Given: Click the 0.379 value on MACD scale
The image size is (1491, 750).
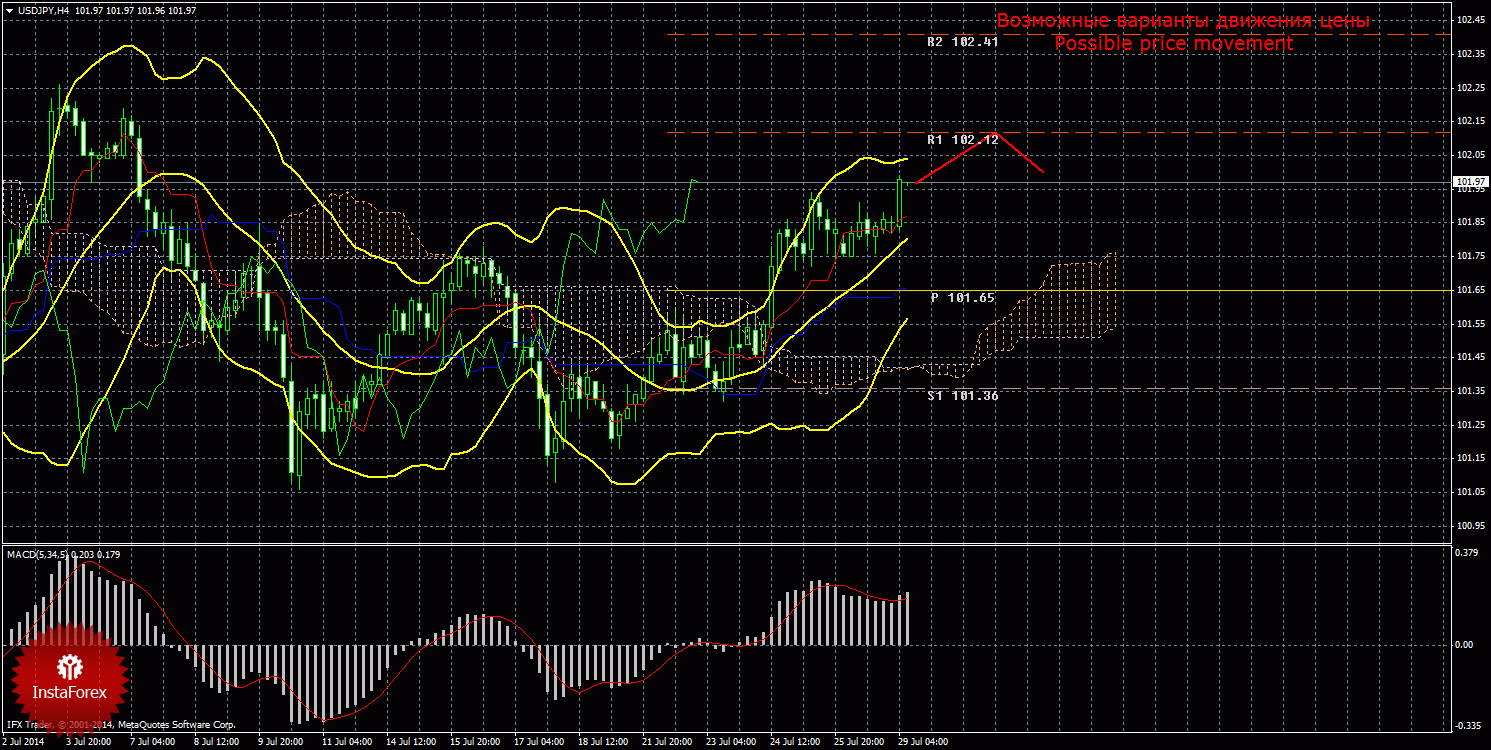Looking at the screenshot, I should pyautogui.click(x=1466, y=551).
